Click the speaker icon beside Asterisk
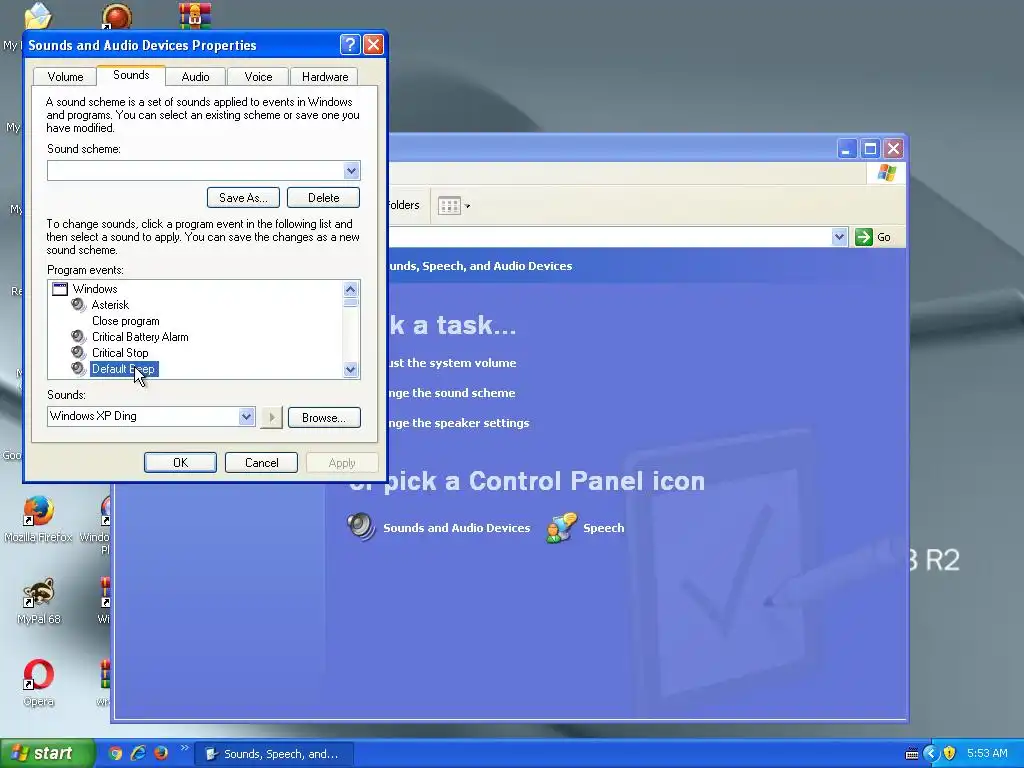 (79, 305)
